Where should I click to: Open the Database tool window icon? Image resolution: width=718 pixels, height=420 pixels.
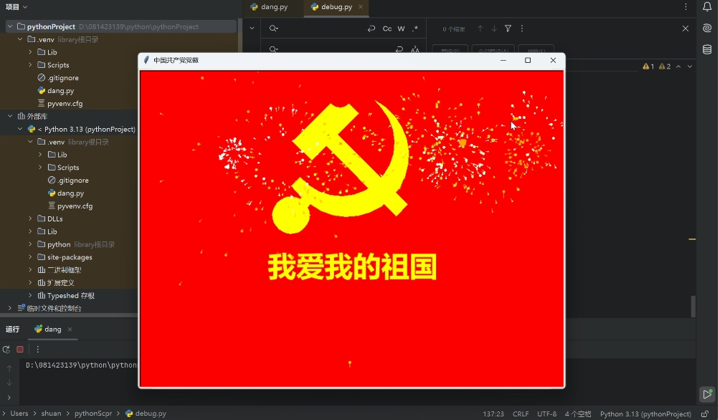coord(707,49)
